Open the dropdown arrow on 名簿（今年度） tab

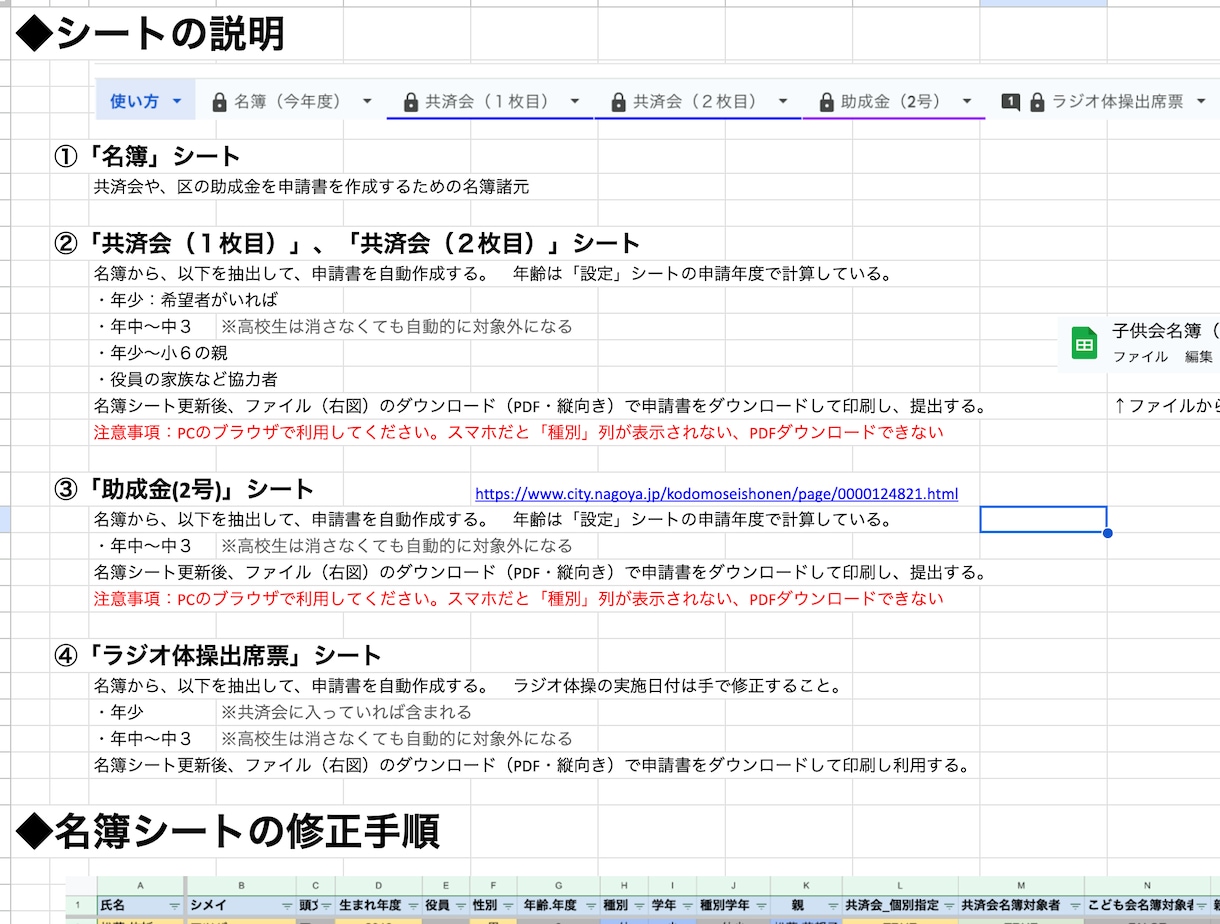click(367, 102)
